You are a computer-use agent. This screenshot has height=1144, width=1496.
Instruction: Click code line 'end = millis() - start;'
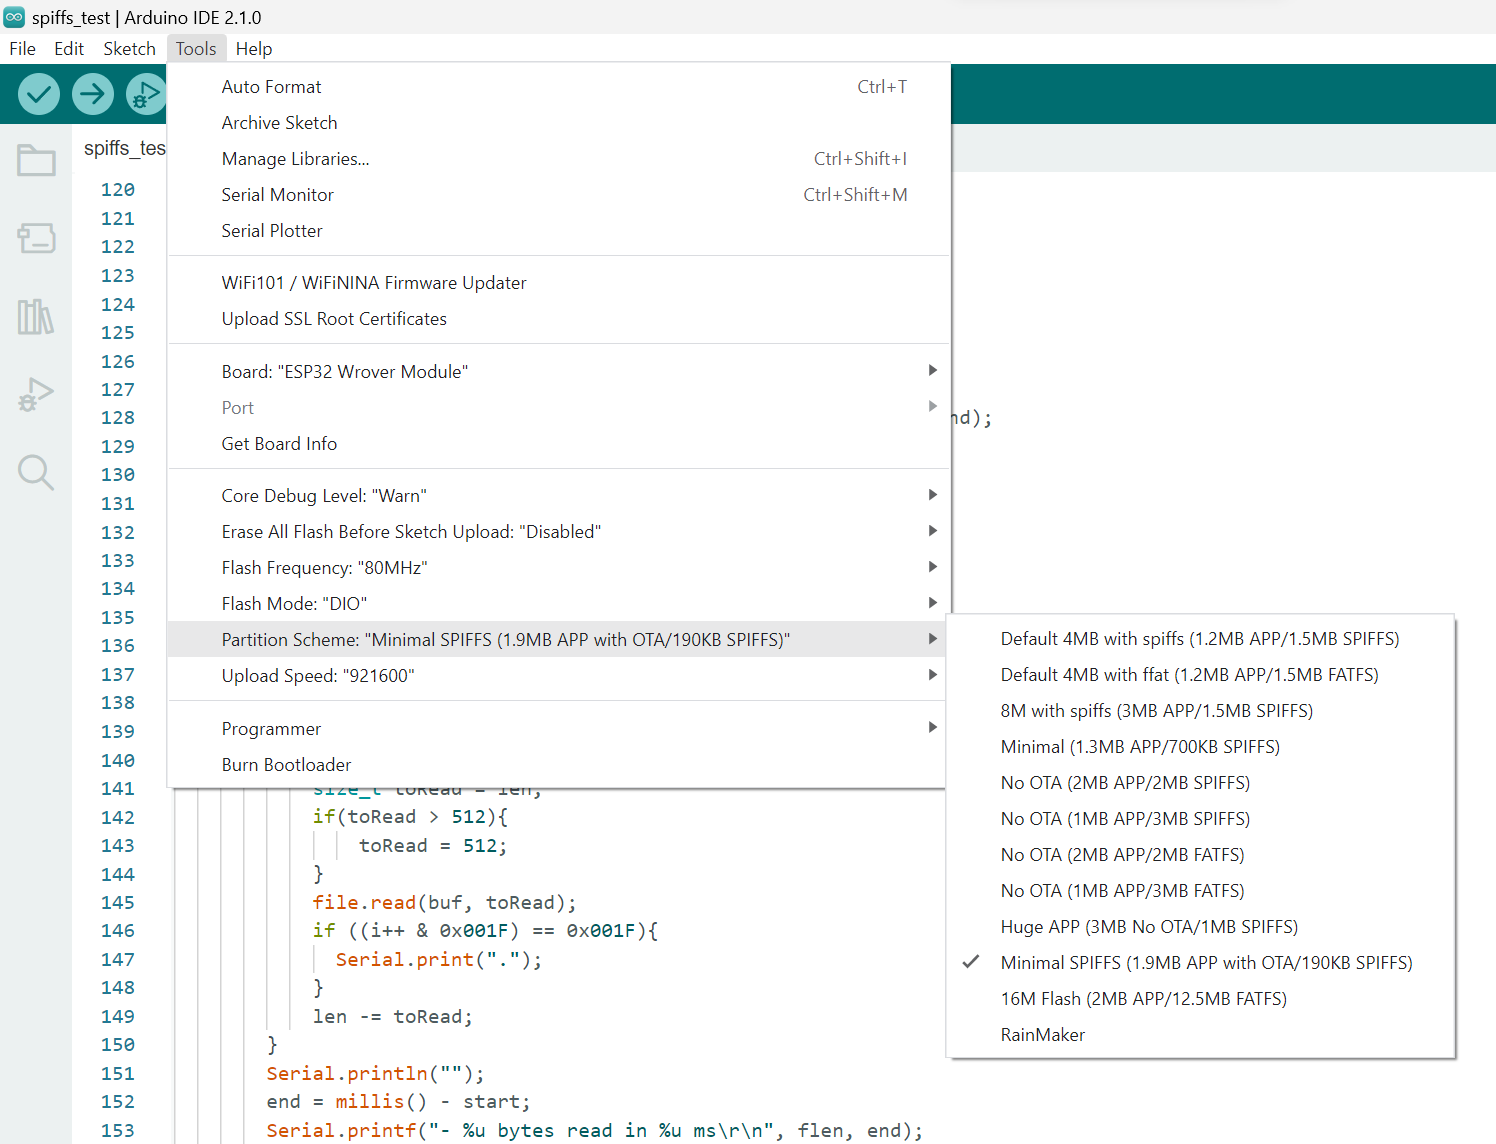click(398, 1102)
